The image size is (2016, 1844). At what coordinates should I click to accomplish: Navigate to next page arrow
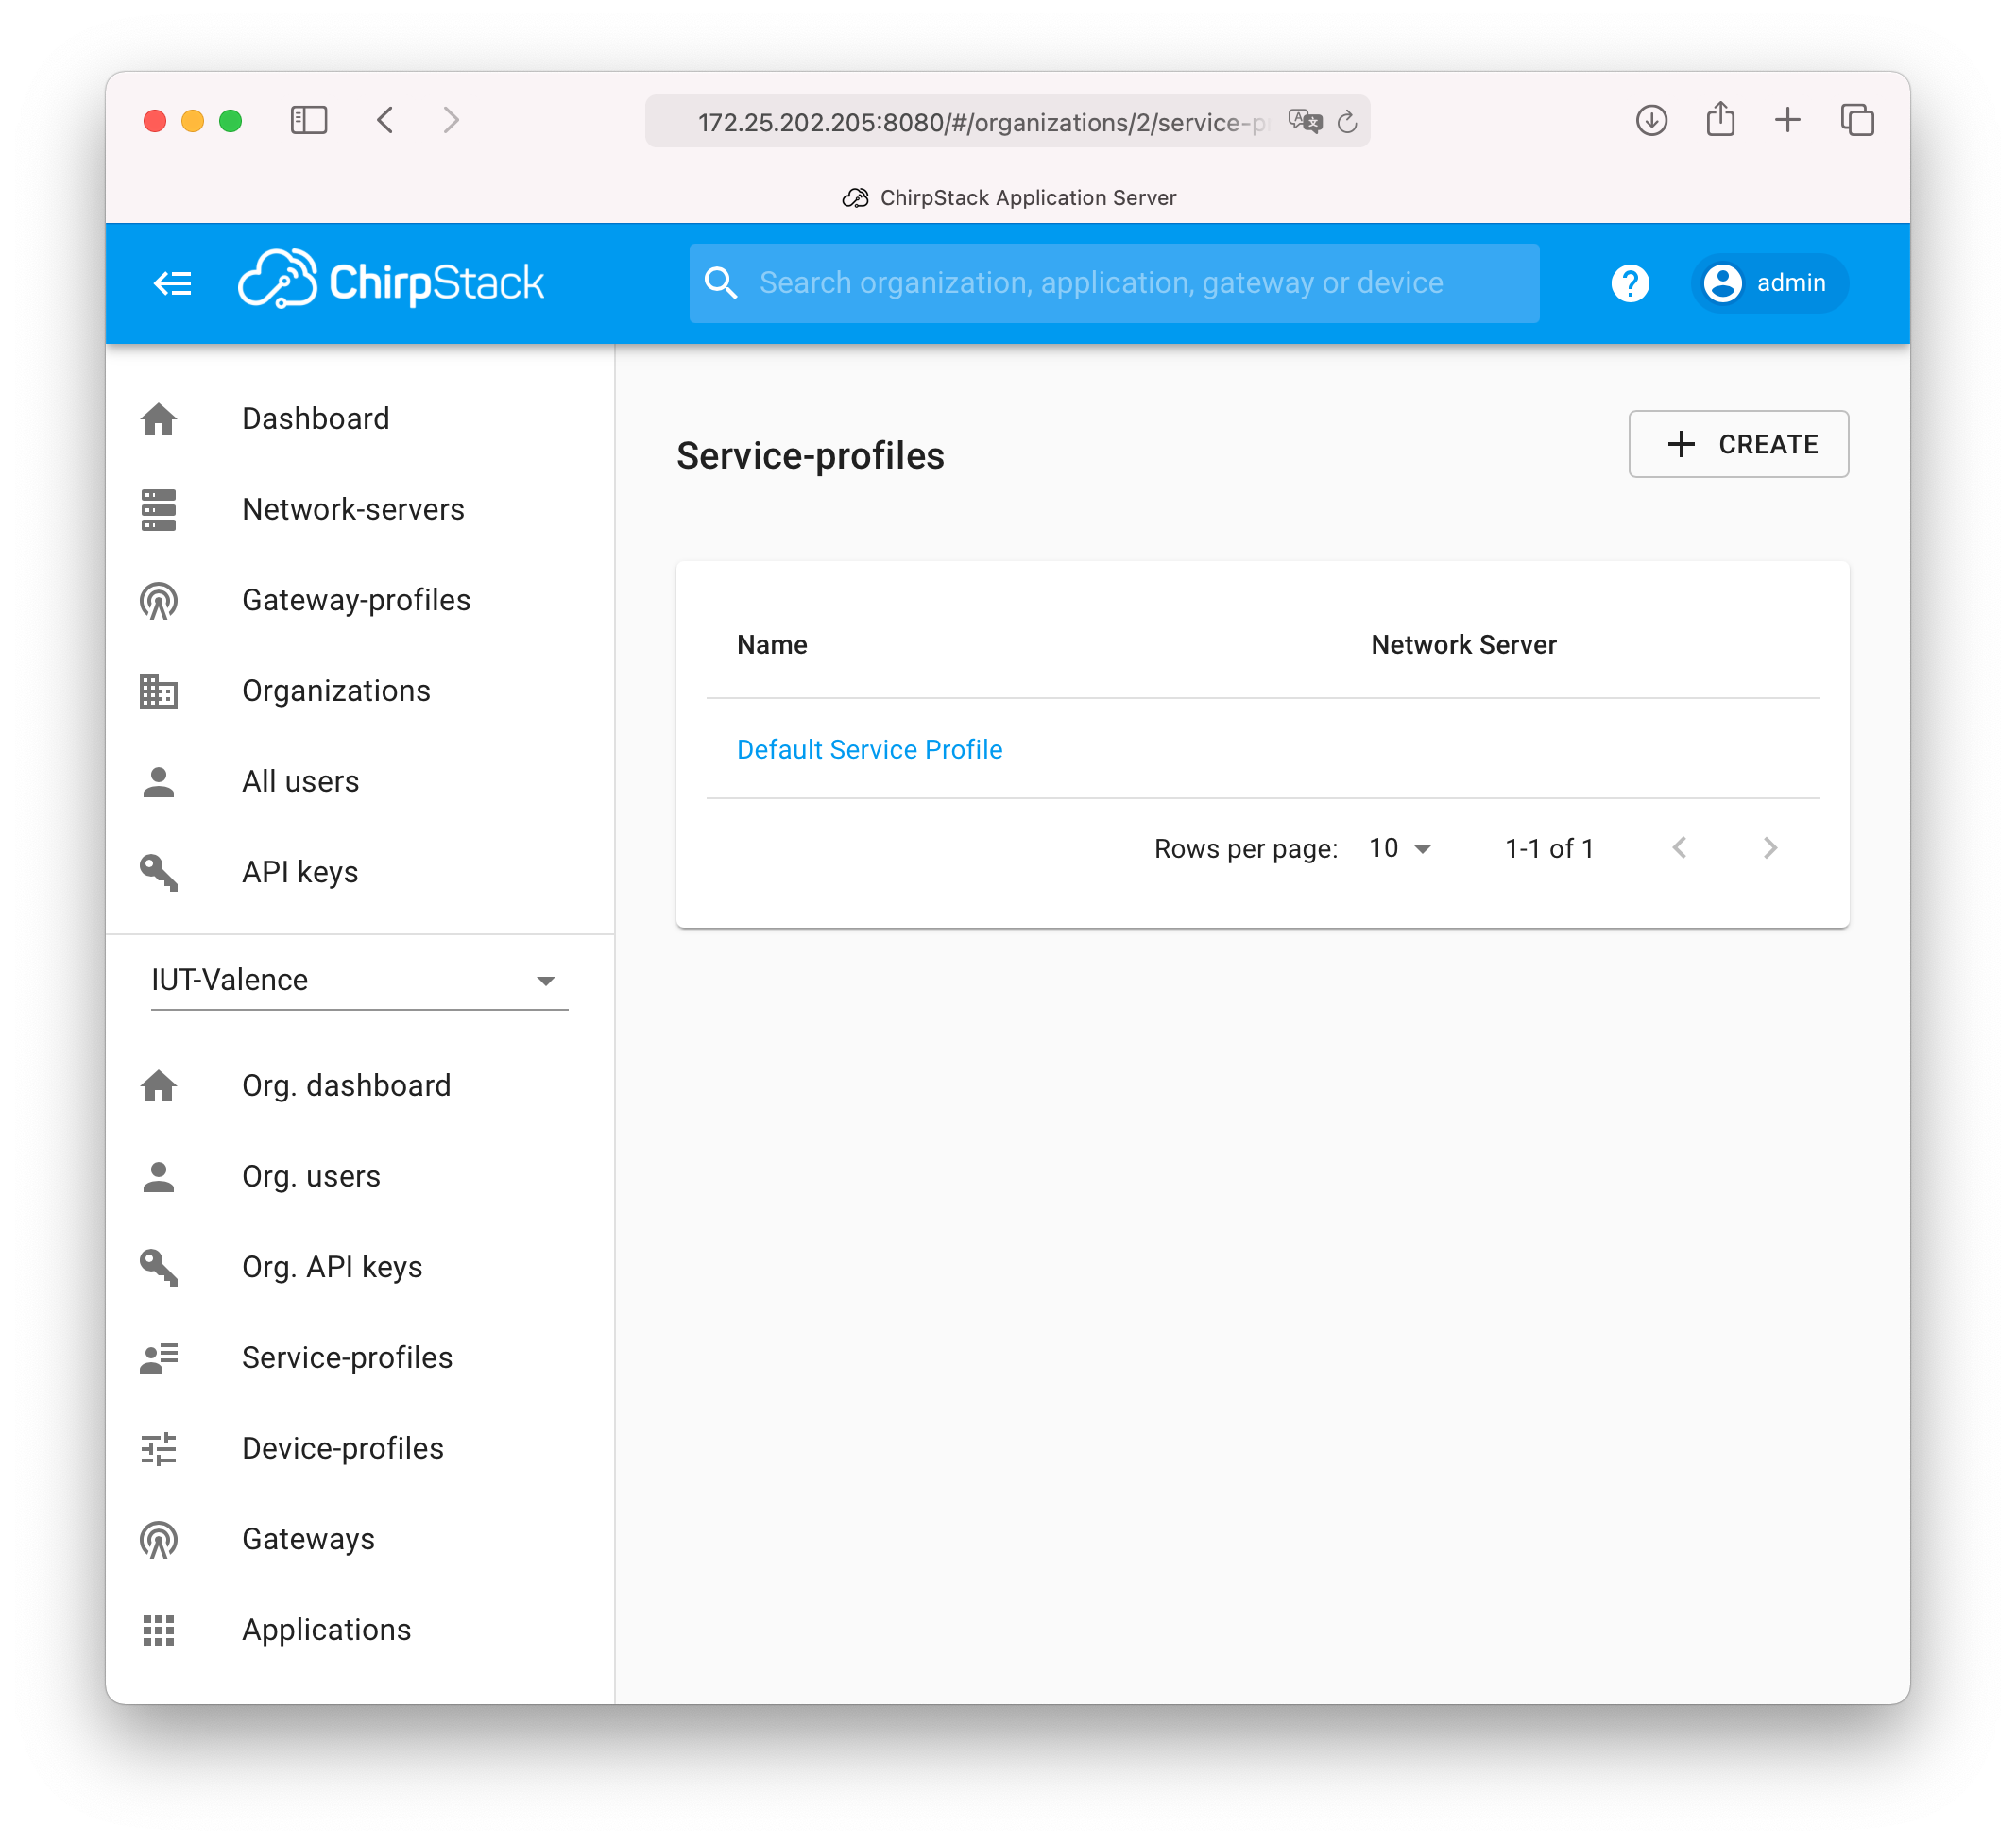point(1770,850)
